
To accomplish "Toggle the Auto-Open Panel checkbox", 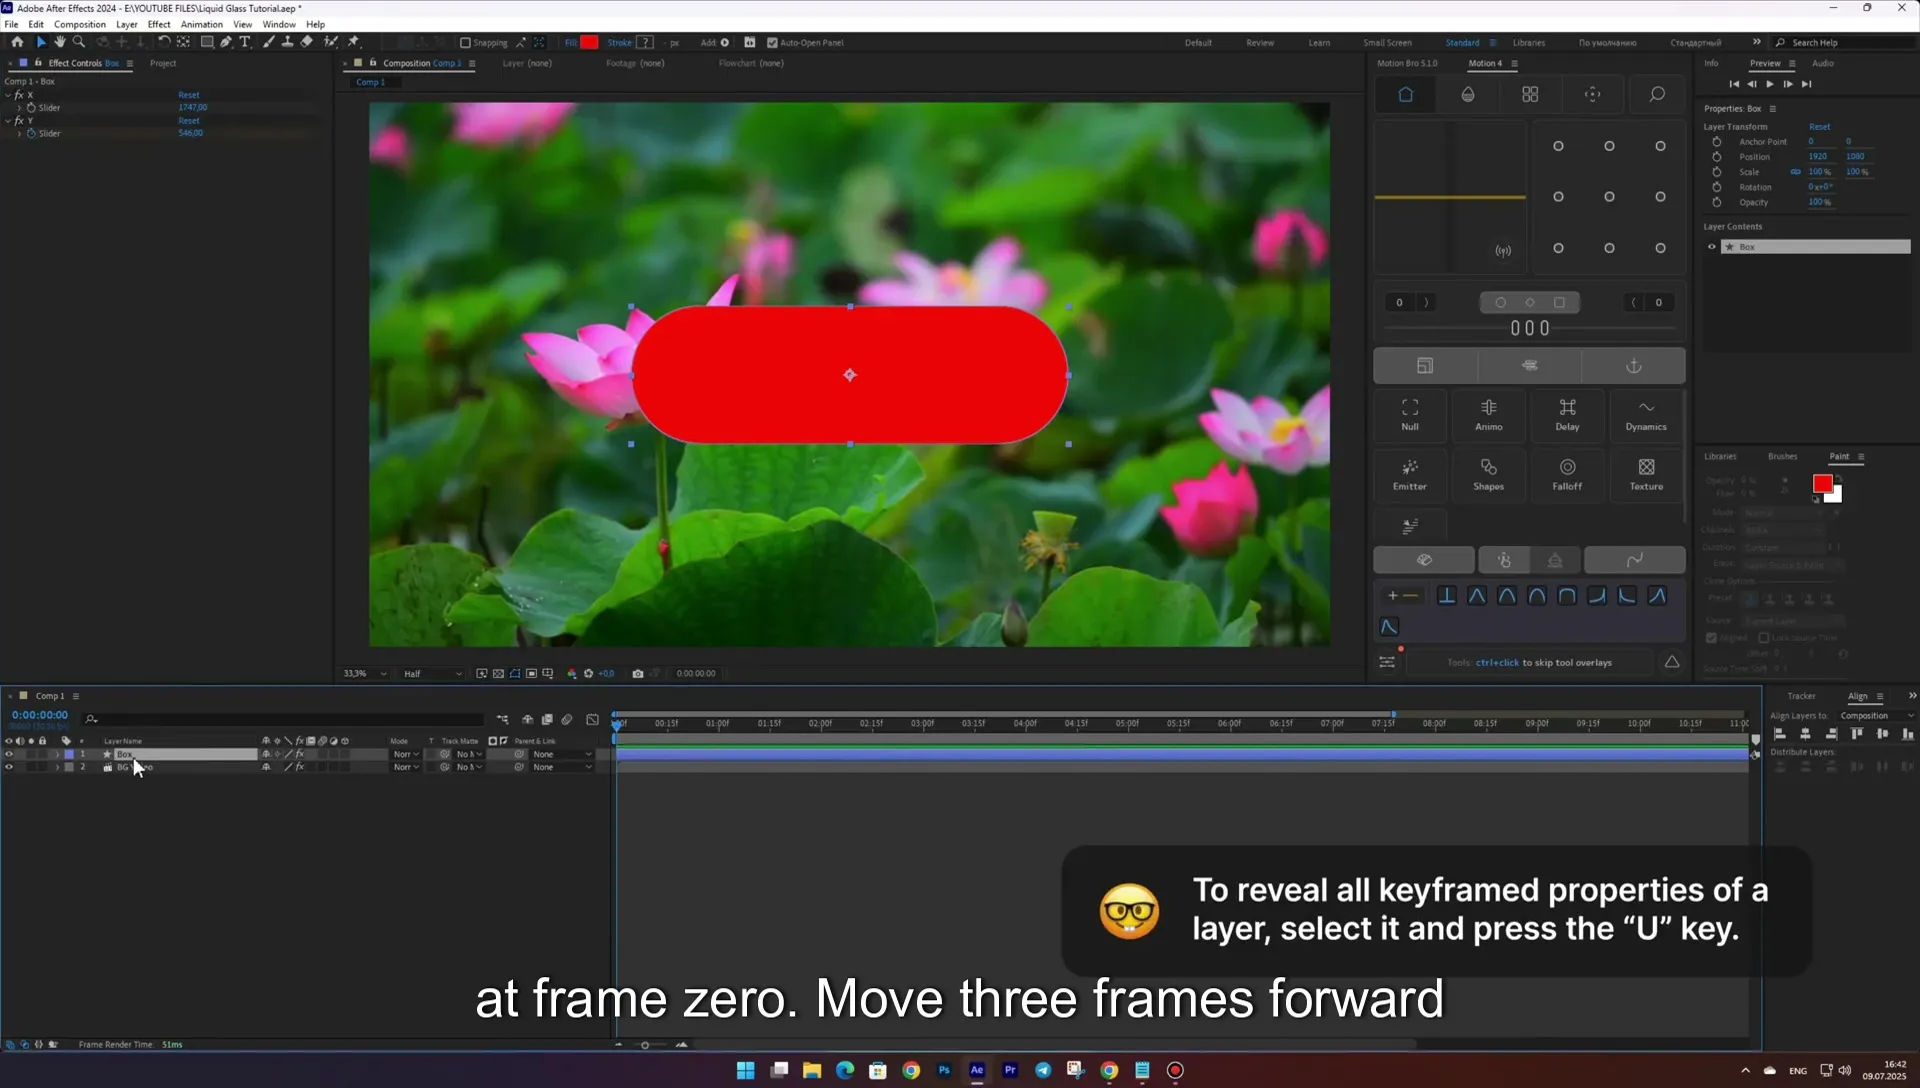I will coord(772,42).
